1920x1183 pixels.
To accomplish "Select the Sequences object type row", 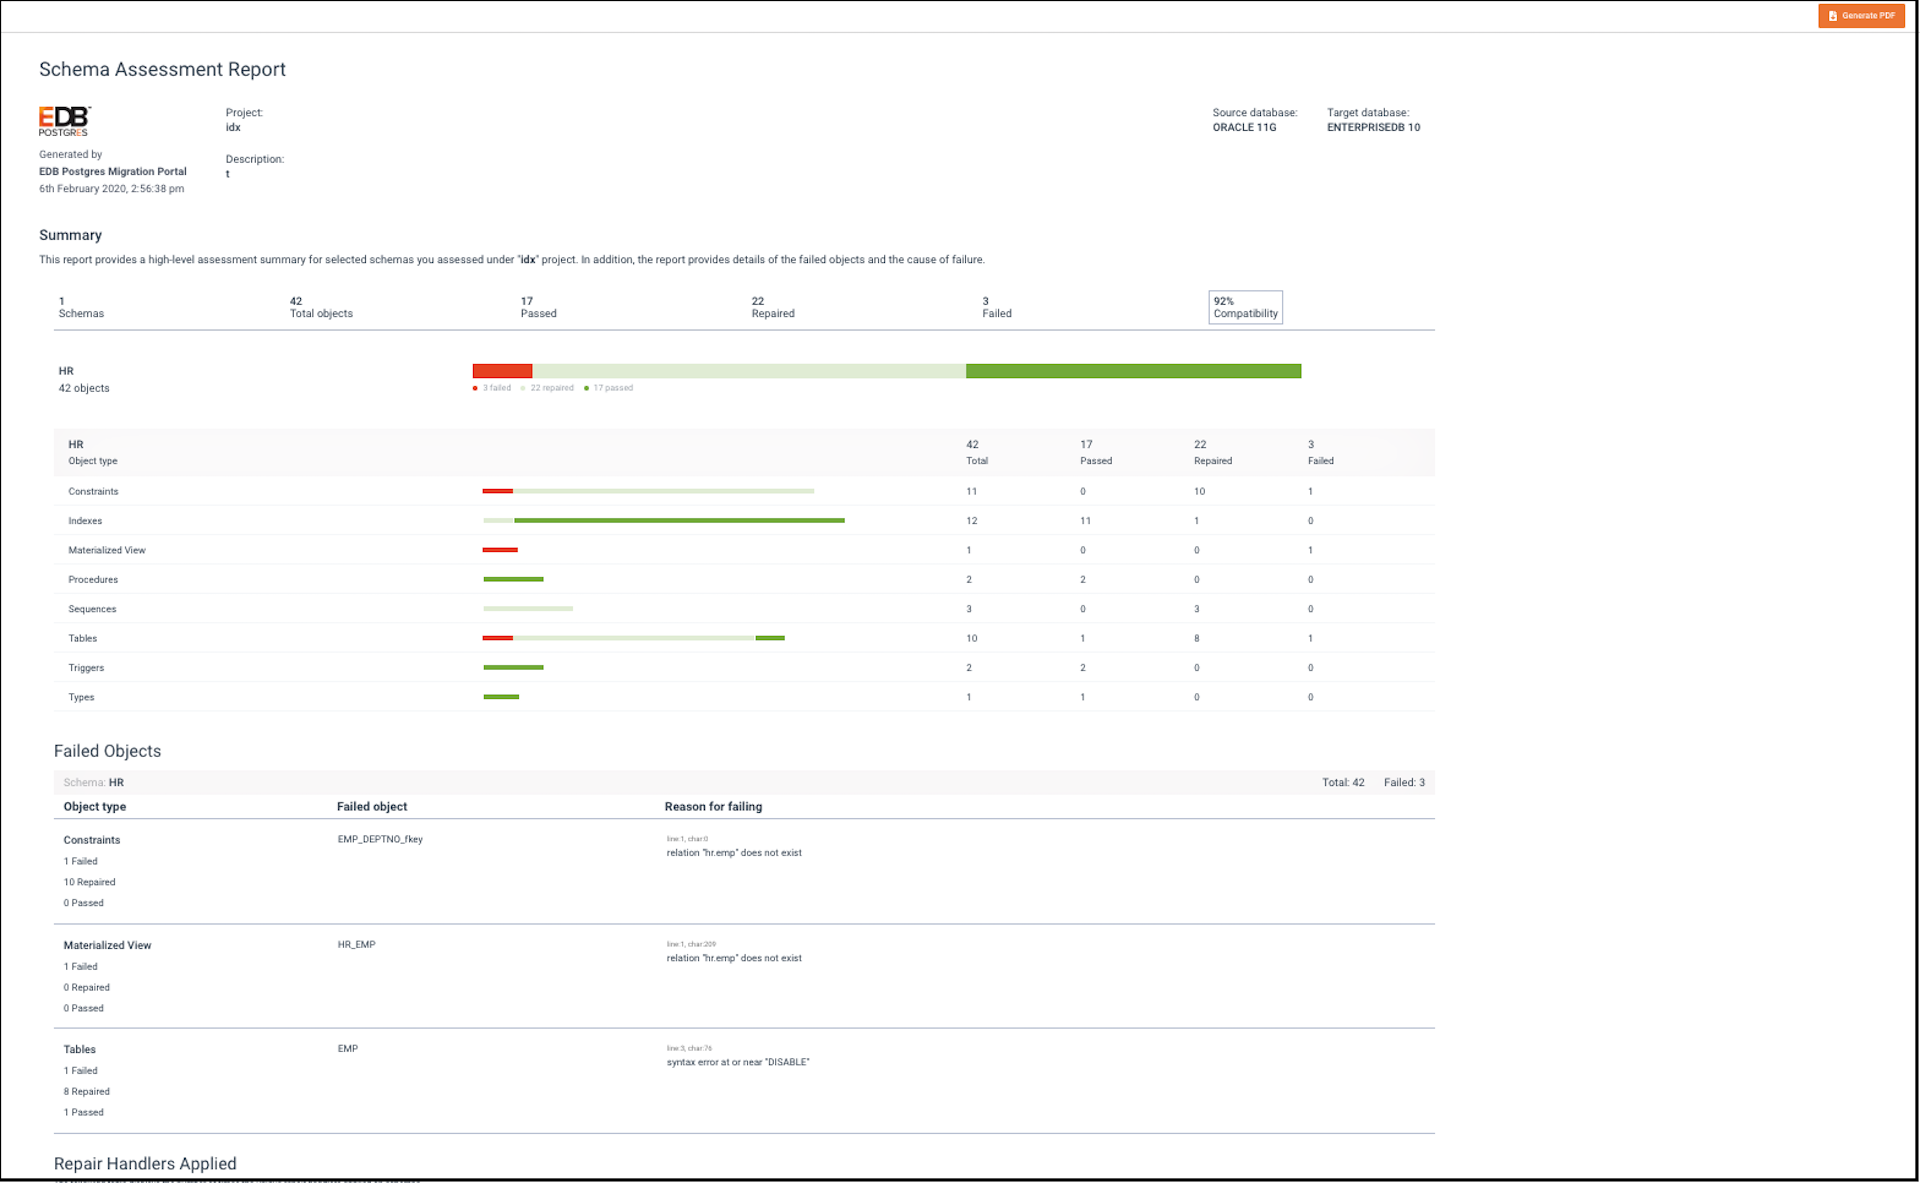I will (x=744, y=609).
